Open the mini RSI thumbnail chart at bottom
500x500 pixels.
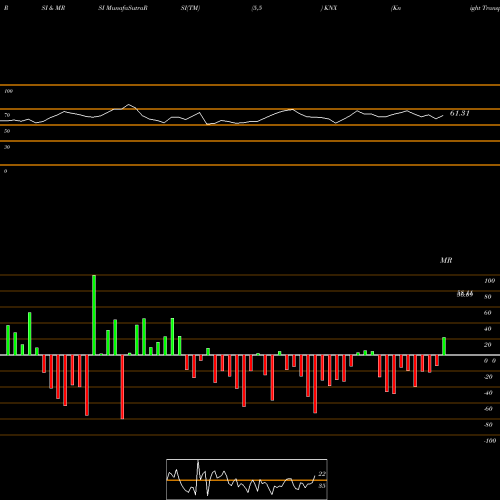coord(247,479)
